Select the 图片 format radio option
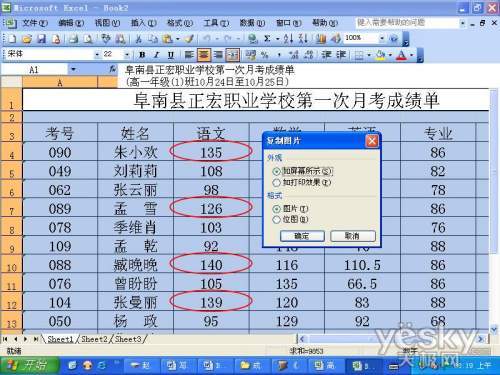This screenshot has width=500, height=375. [x=276, y=209]
